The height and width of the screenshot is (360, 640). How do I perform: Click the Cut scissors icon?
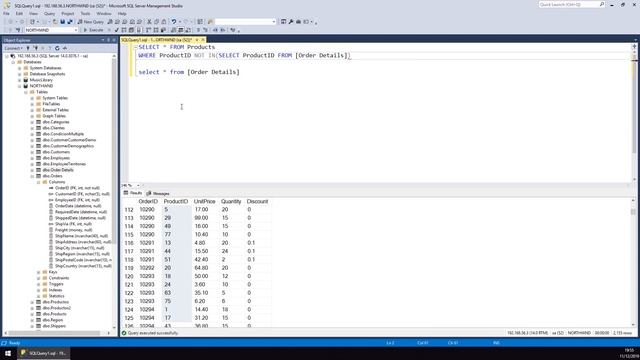[149, 22]
